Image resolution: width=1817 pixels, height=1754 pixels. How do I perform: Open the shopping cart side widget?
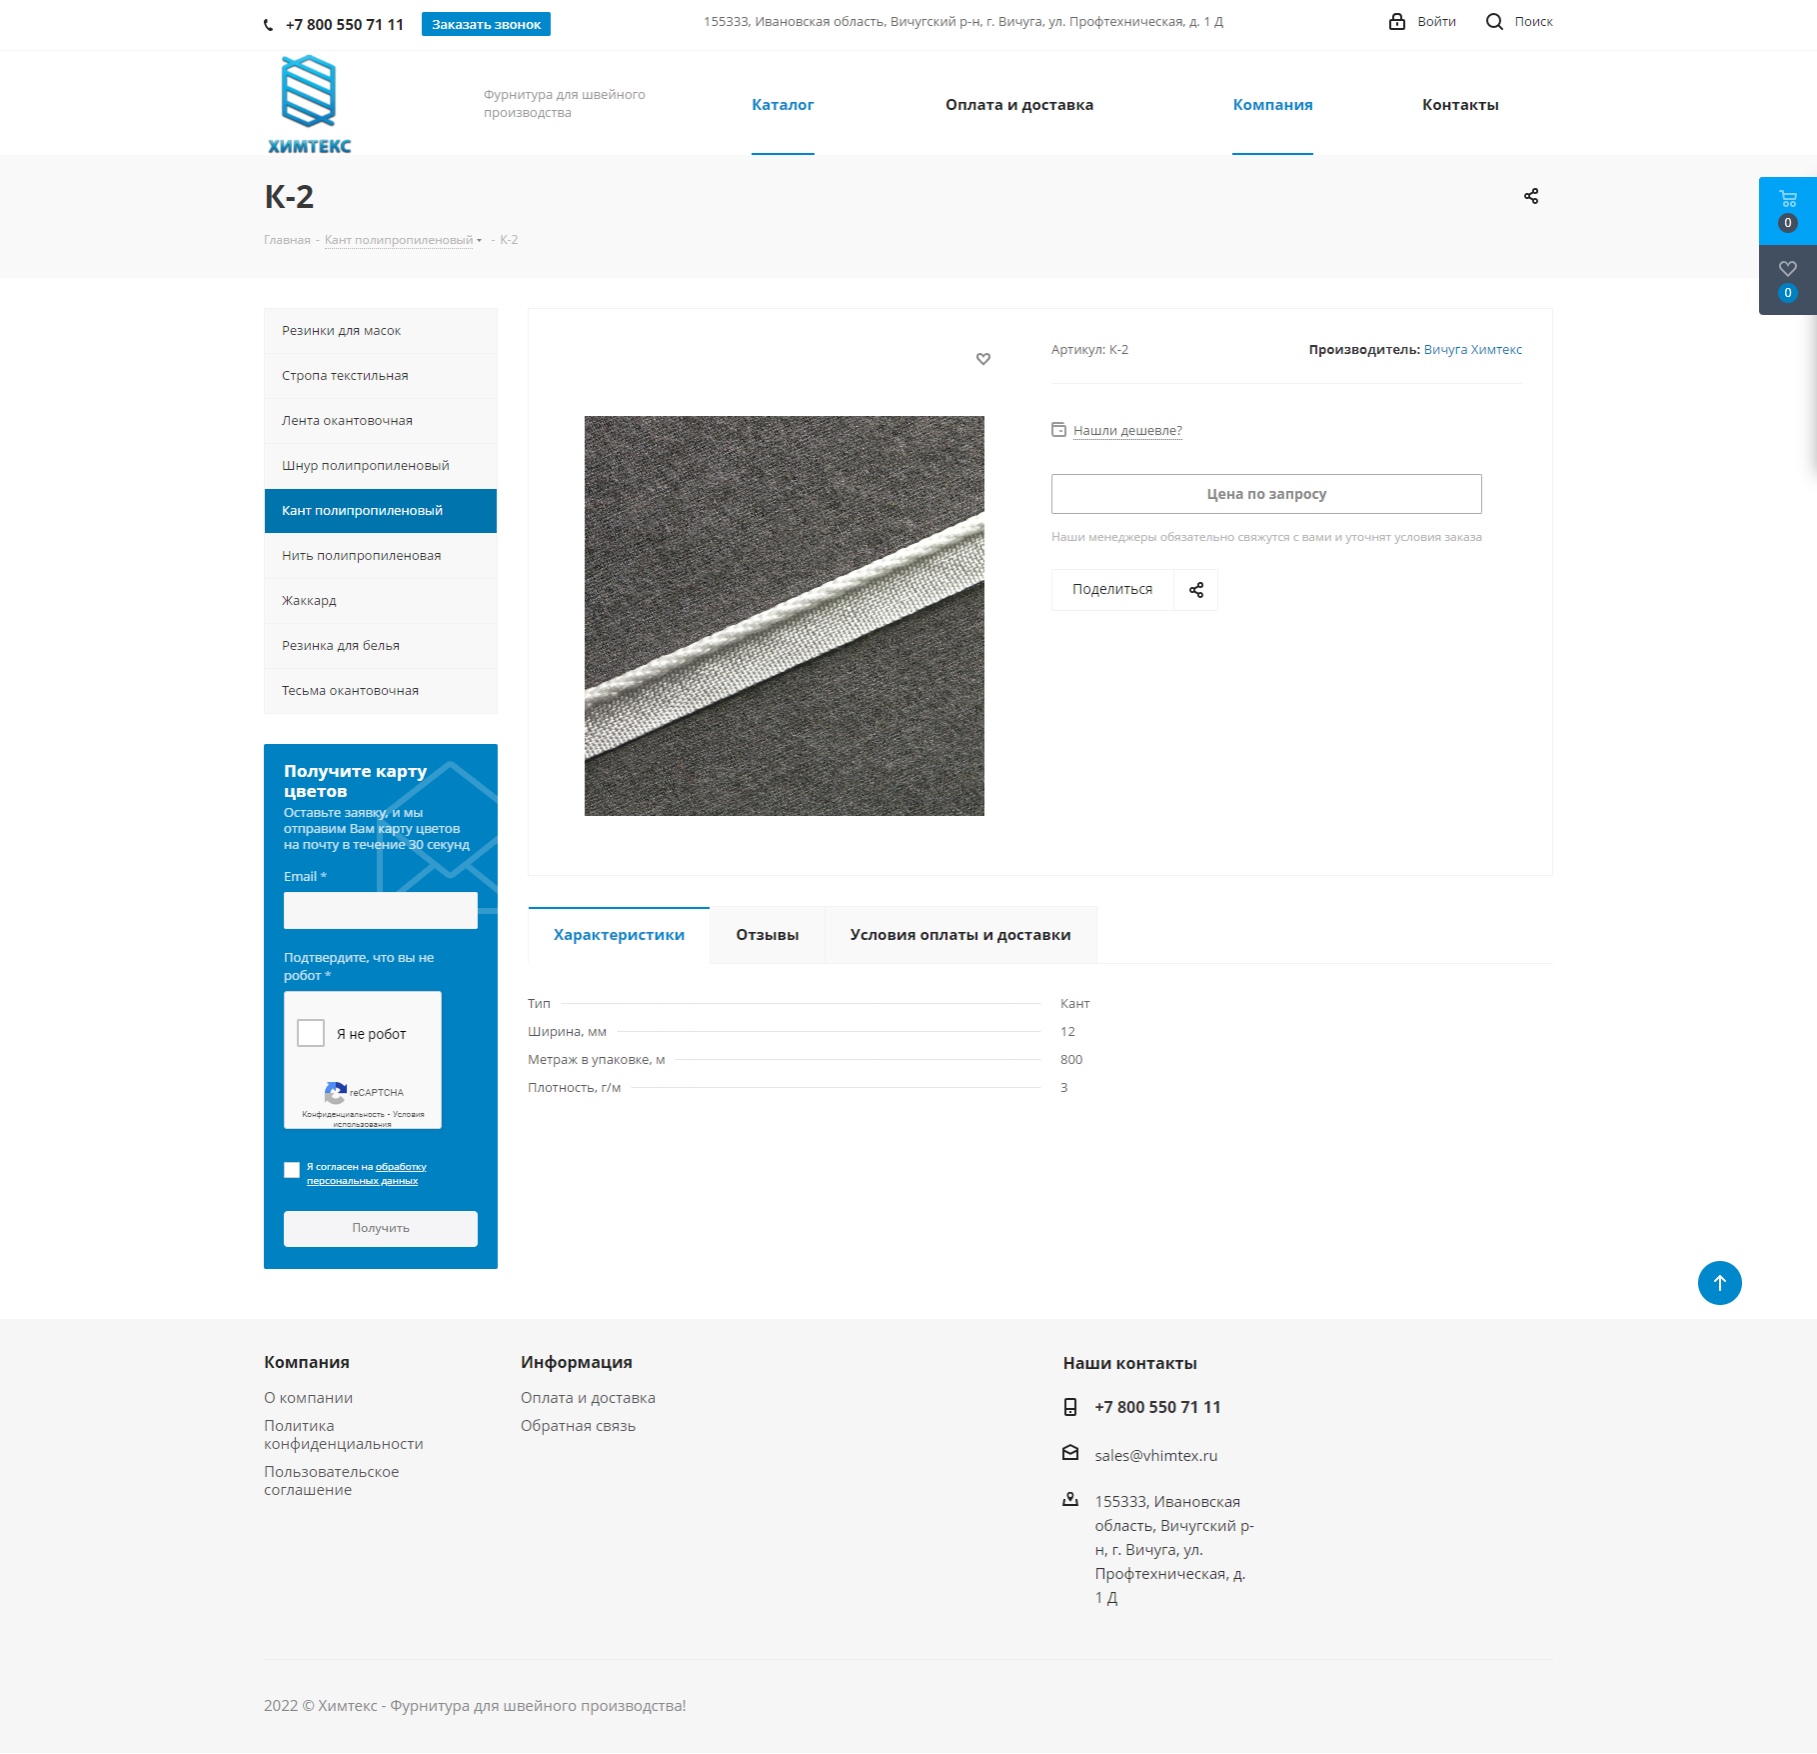[x=1787, y=210]
